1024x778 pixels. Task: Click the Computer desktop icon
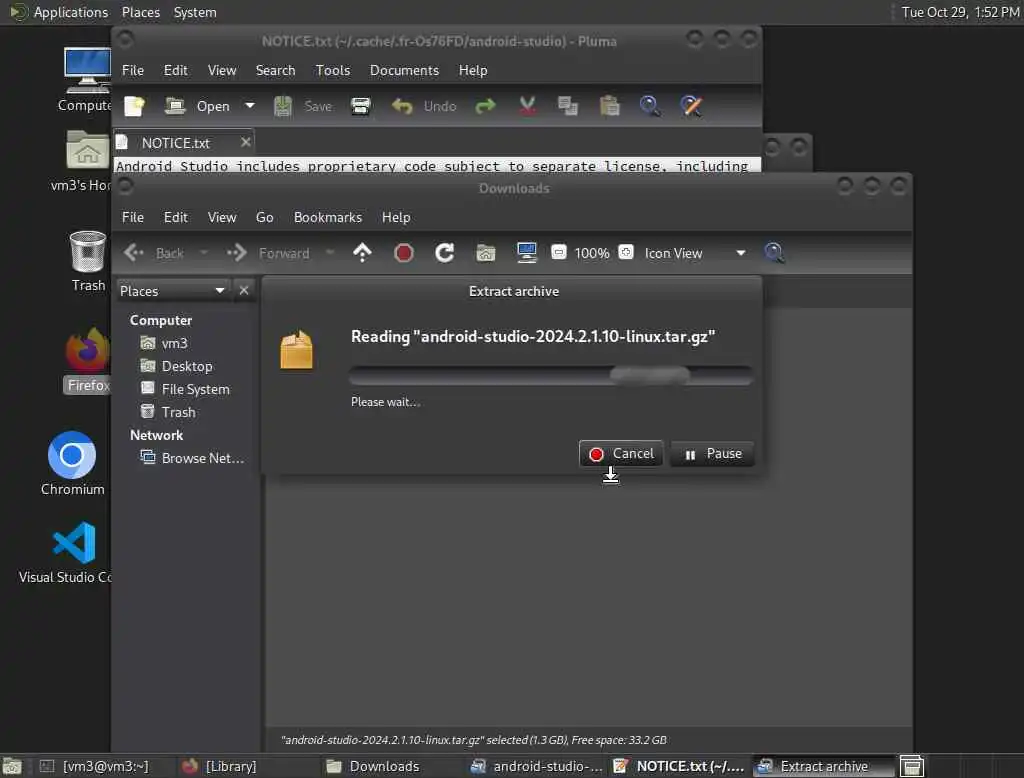(x=86, y=80)
